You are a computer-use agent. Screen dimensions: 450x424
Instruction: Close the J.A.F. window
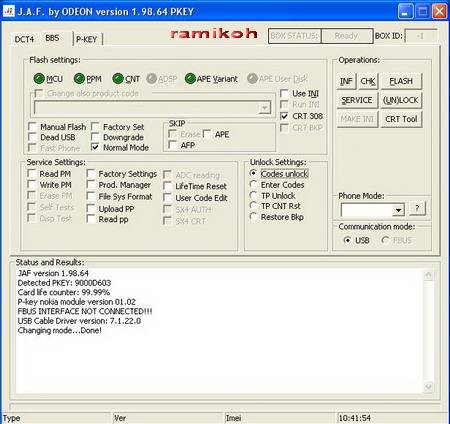tap(439, 12)
